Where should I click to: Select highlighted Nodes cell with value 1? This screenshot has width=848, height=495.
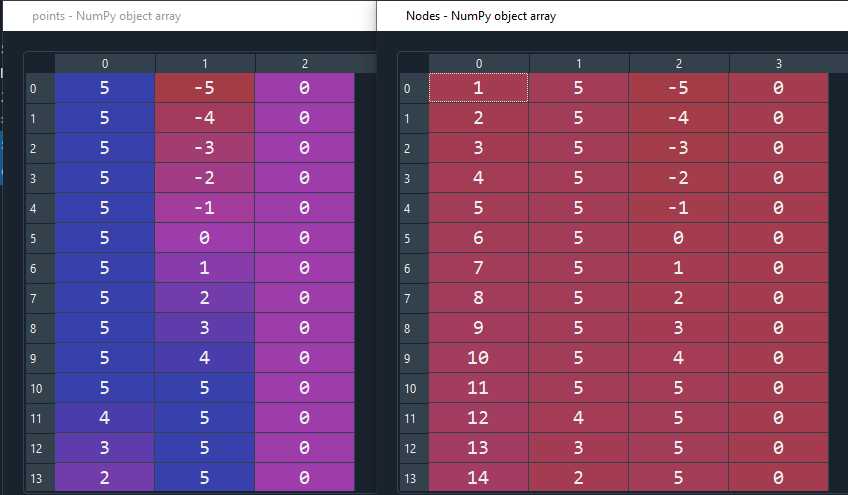tap(479, 88)
